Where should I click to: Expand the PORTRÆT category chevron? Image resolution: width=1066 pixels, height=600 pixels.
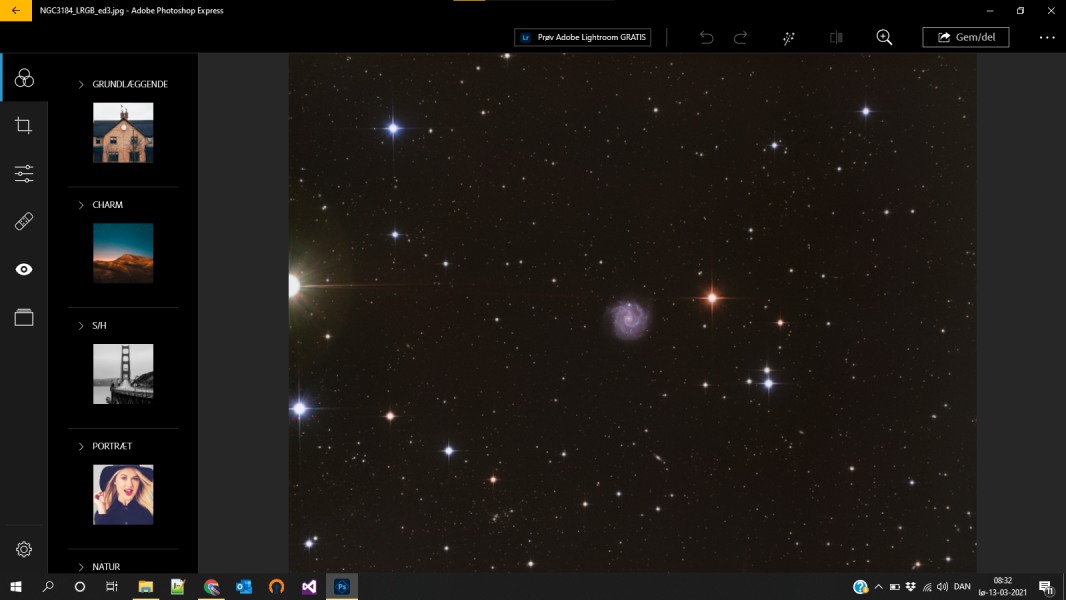click(81, 446)
